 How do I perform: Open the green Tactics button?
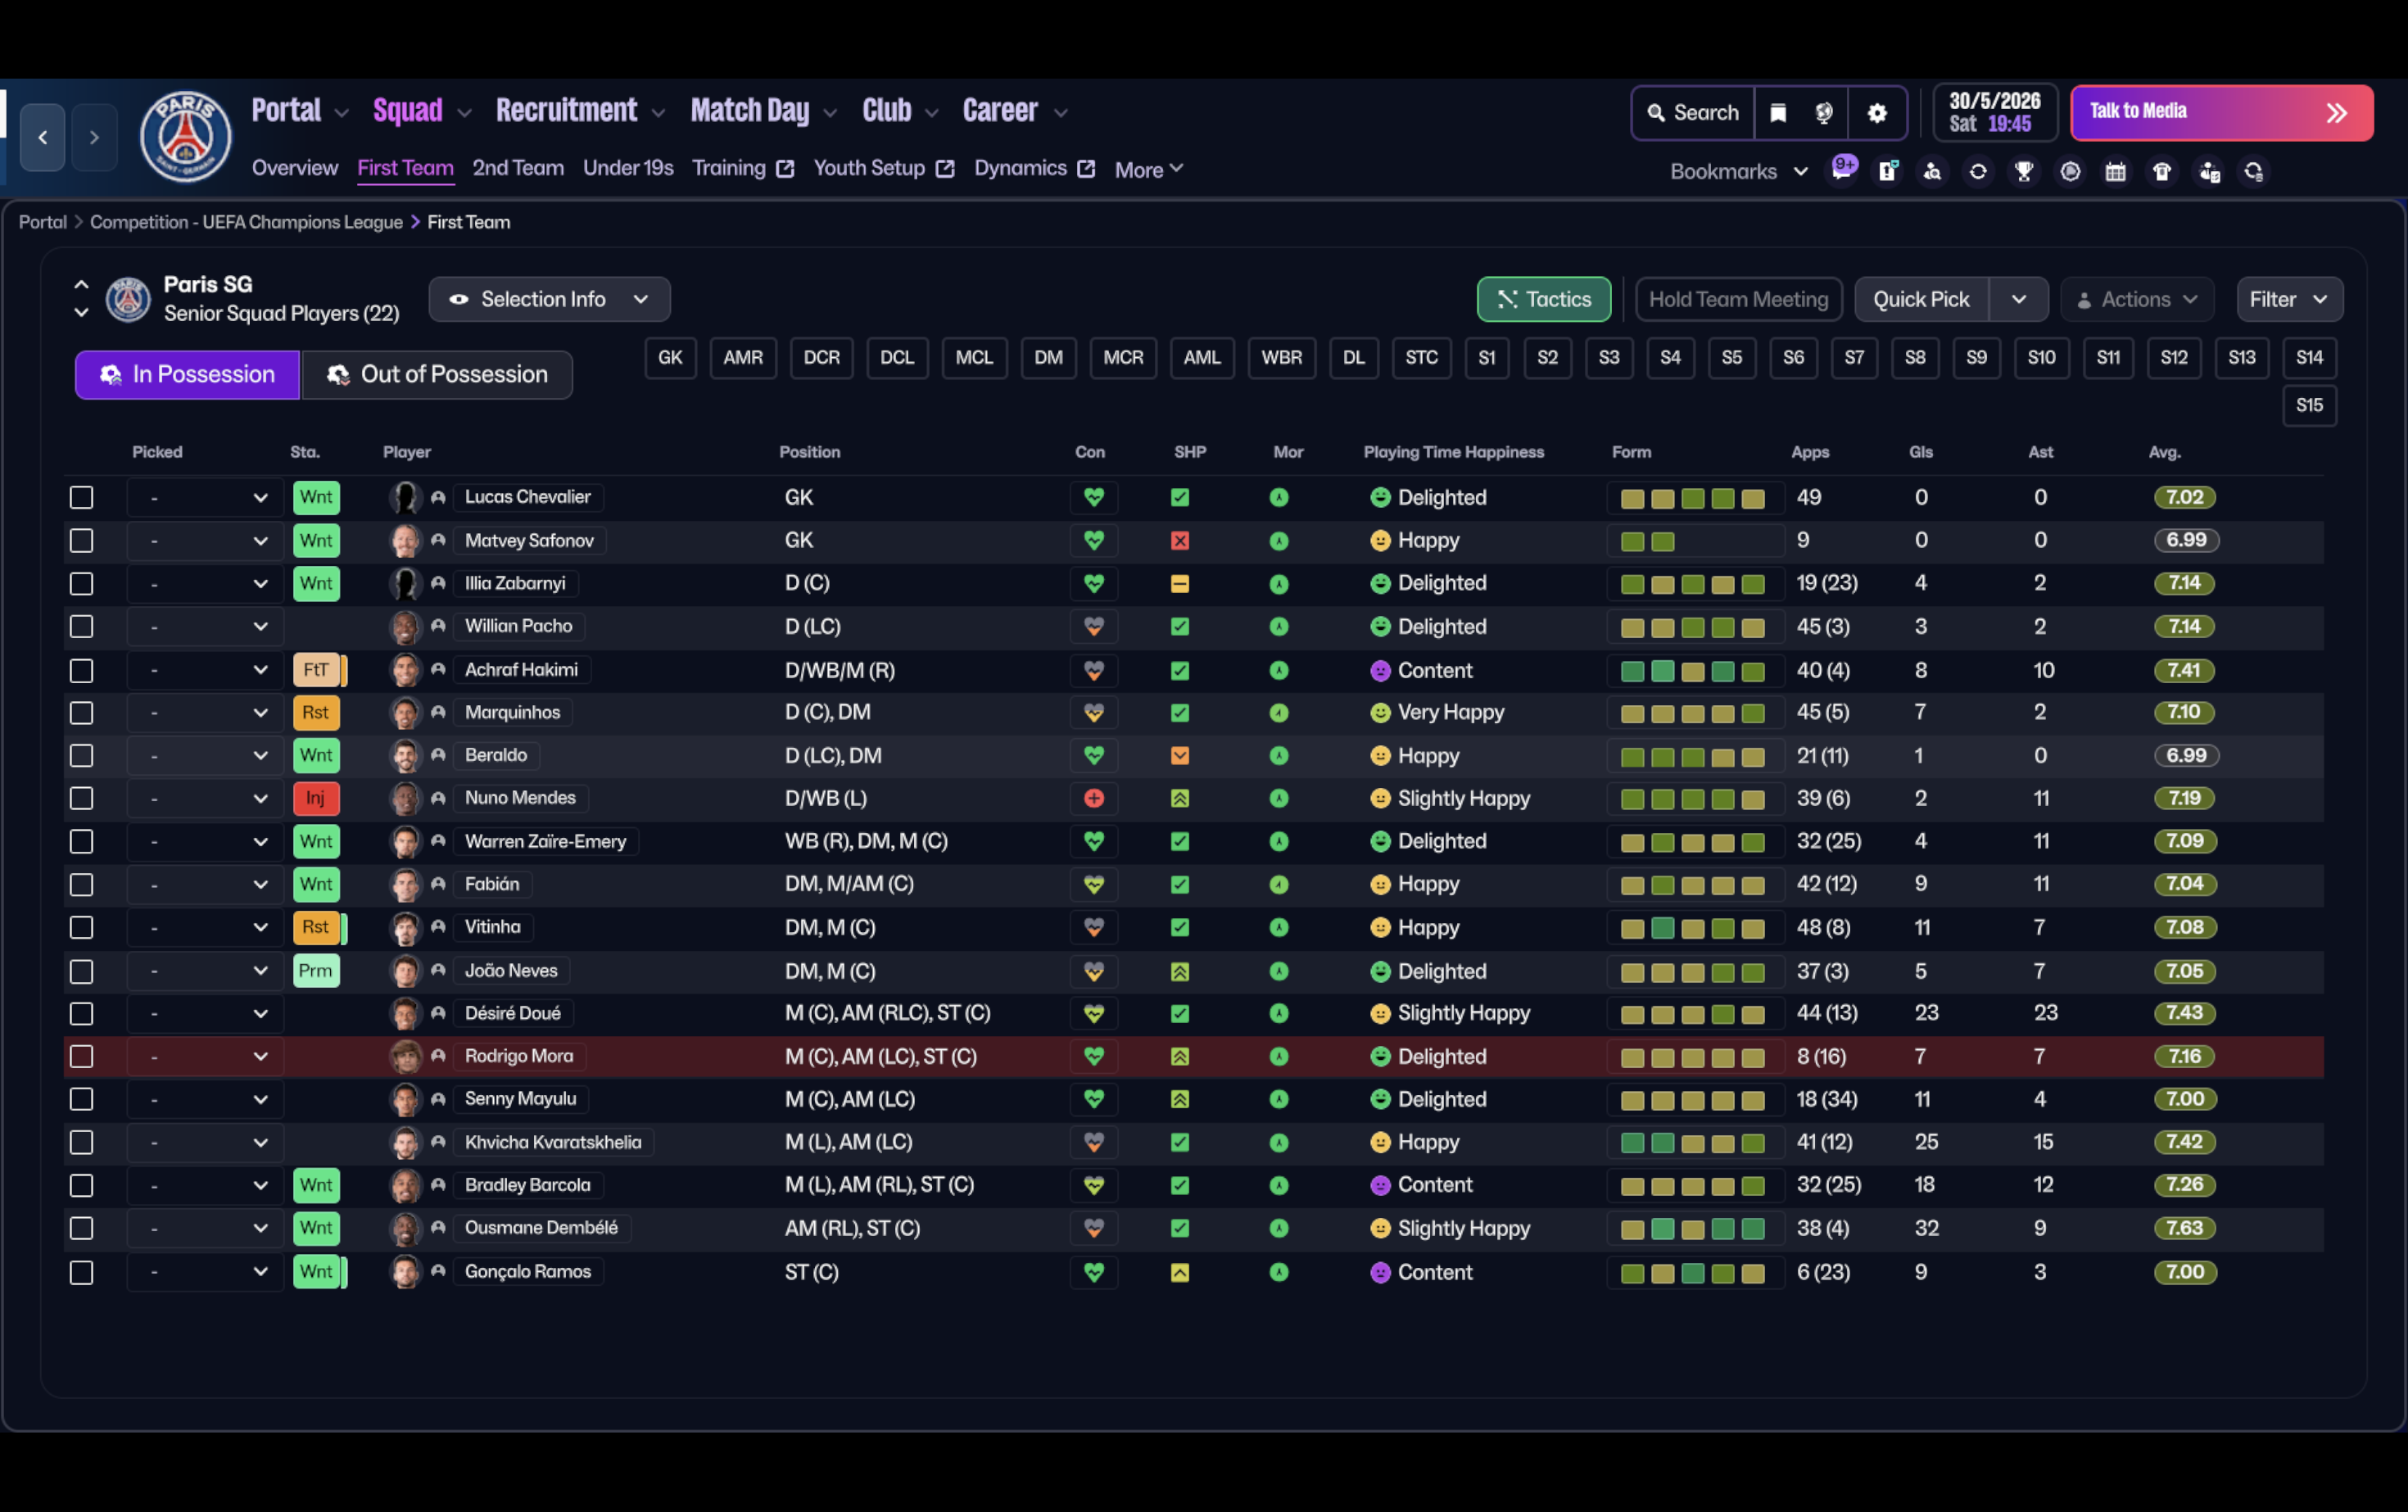tap(1543, 299)
